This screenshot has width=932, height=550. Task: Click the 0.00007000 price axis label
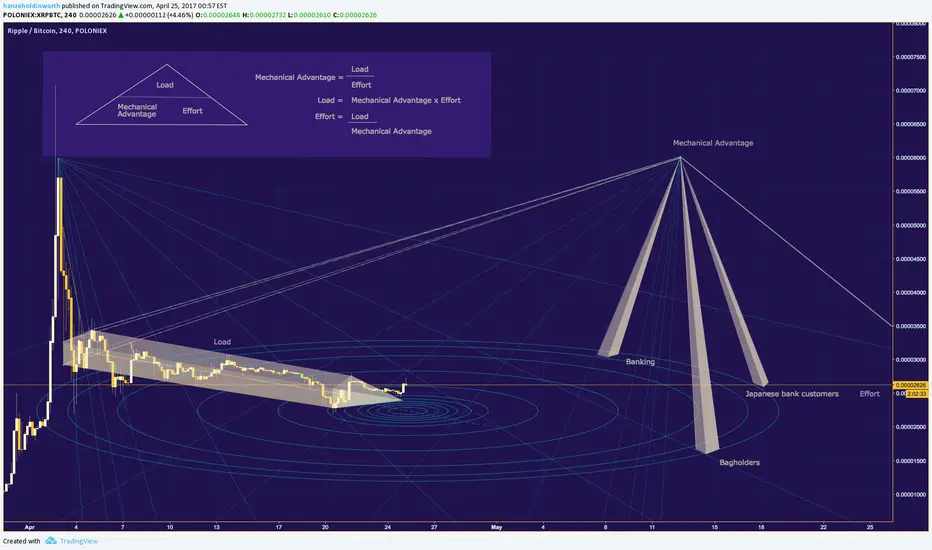coord(911,91)
